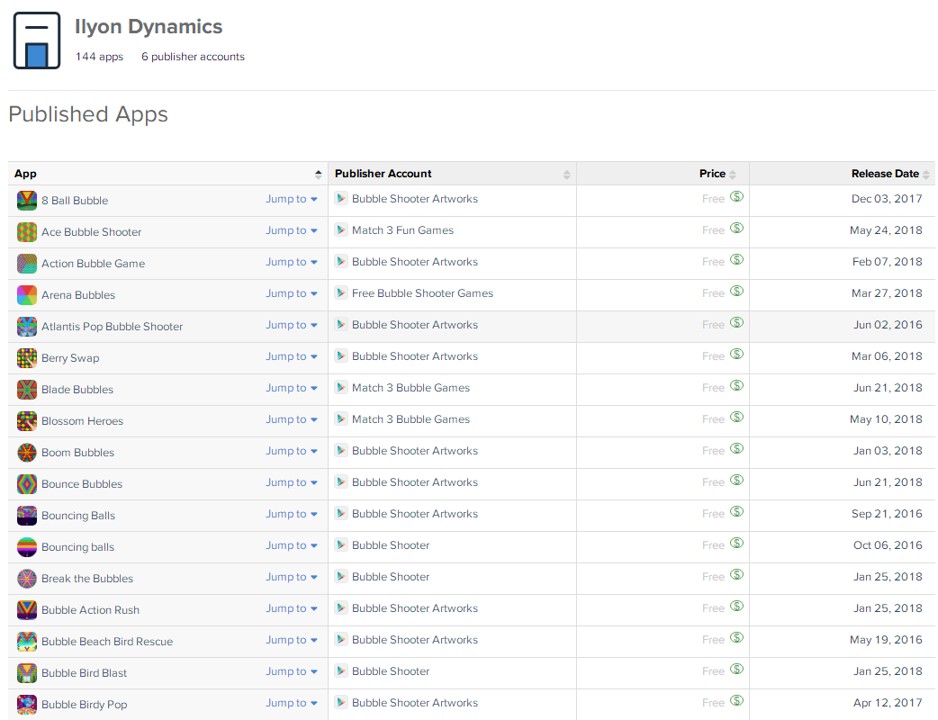Click the Blossom Heroes app icon
Image resolution: width=938 pixels, height=720 pixels.
point(27,421)
